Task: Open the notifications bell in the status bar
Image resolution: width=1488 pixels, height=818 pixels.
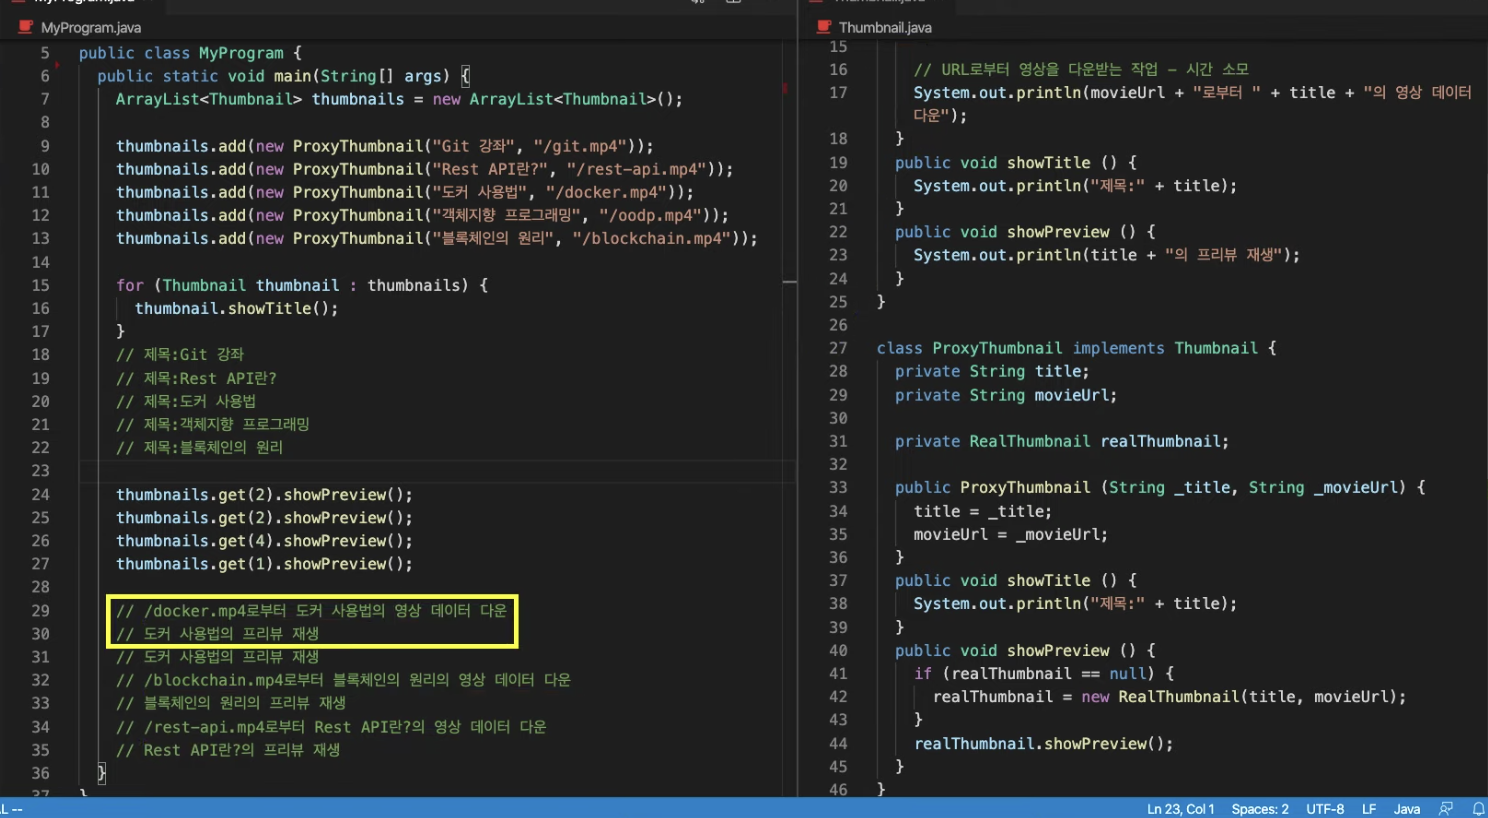Action: [1478, 809]
